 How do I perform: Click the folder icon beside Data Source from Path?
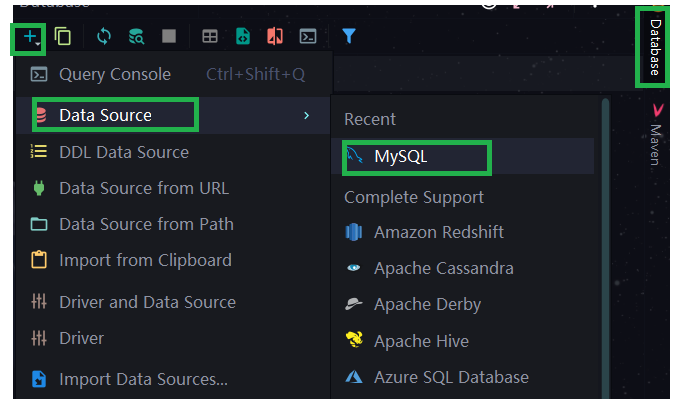click(x=39, y=224)
